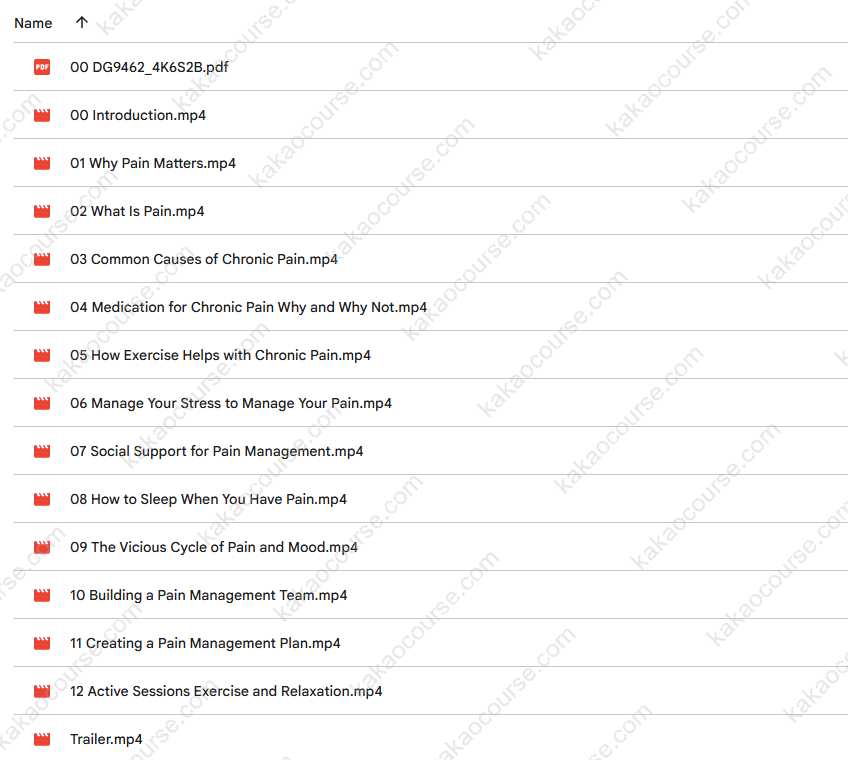Open 12 Active Sessions Exercise and Relaxation
The height and width of the screenshot is (760, 848).
(x=226, y=691)
